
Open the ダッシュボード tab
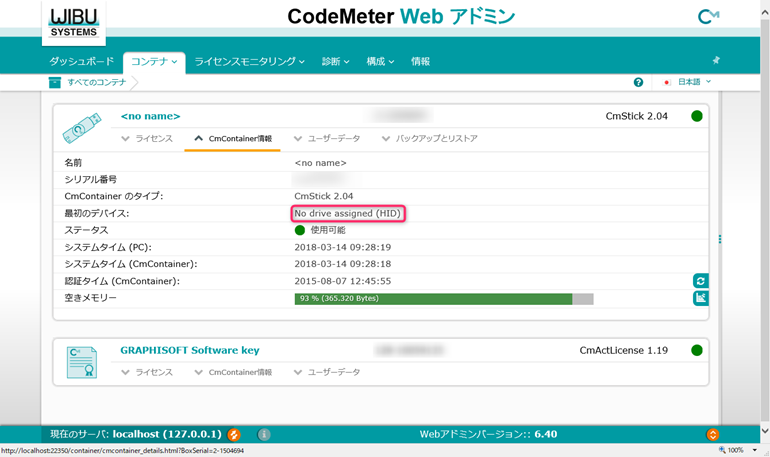pos(82,61)
